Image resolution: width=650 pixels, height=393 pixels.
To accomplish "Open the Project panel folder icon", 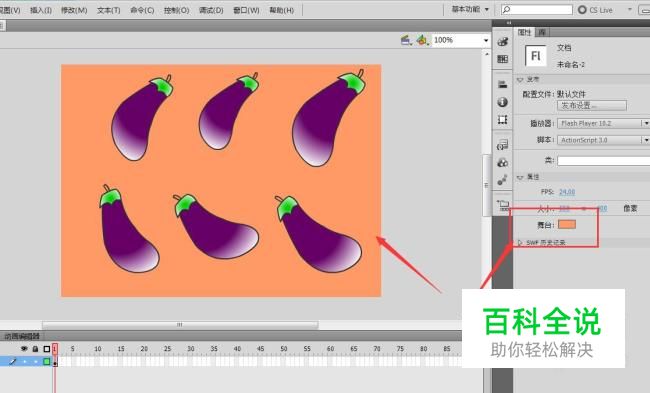I will (x=504, y=205).
